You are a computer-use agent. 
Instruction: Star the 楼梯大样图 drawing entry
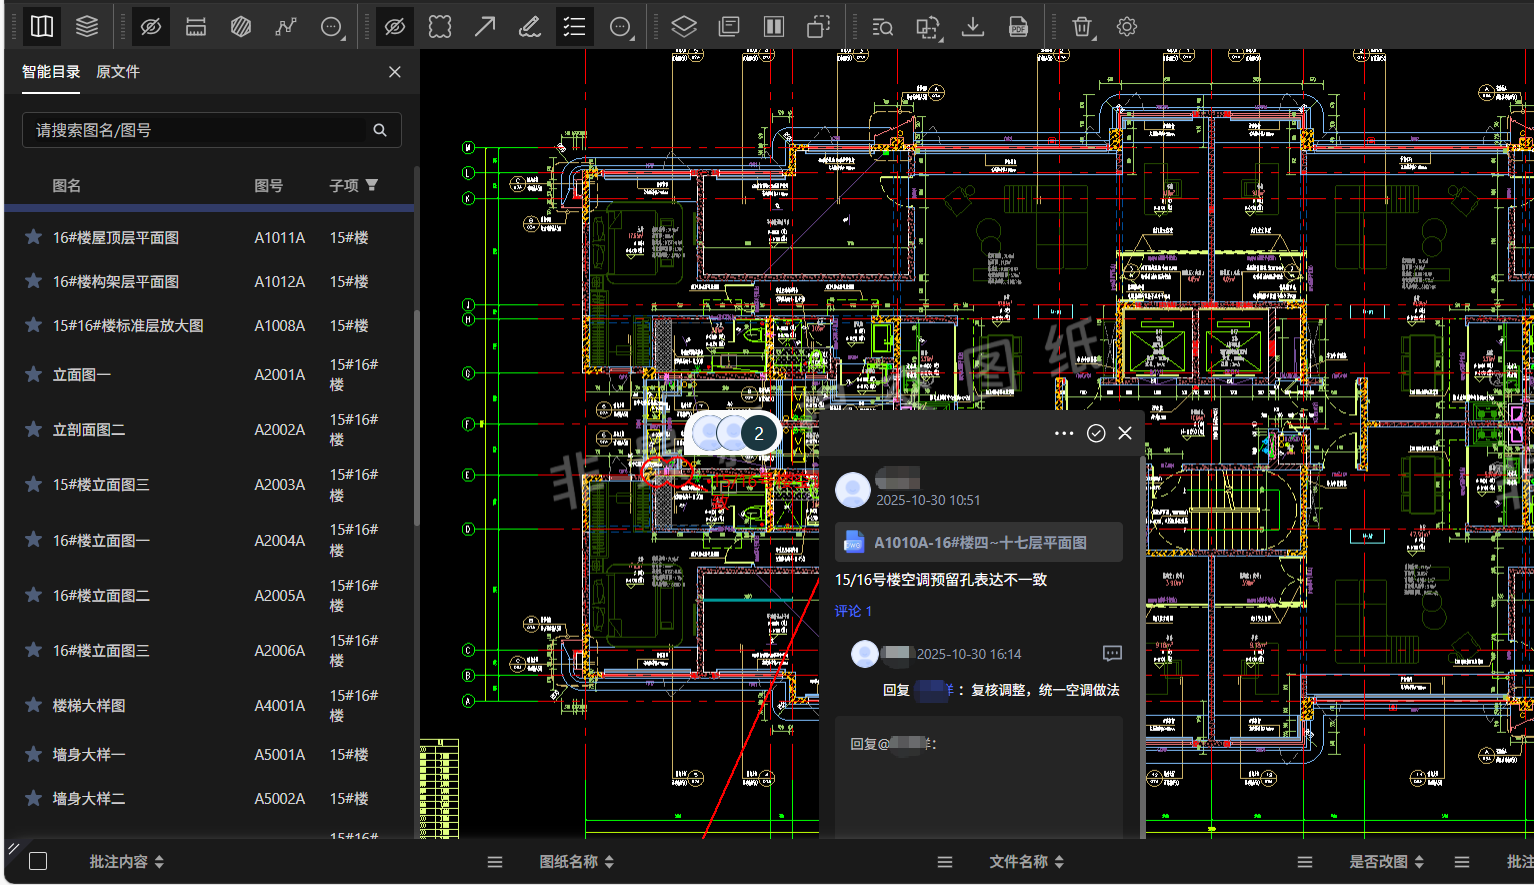33,705
